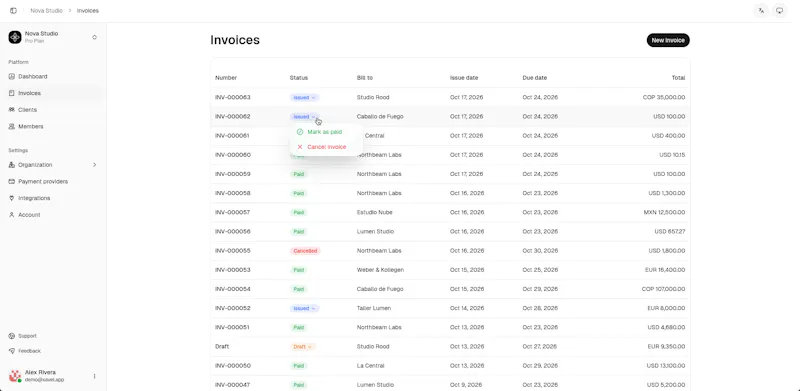Expand the Organization settings chevron
This screenshot has height=391, width=800.
pyautogui.click(x=94, y=165)
